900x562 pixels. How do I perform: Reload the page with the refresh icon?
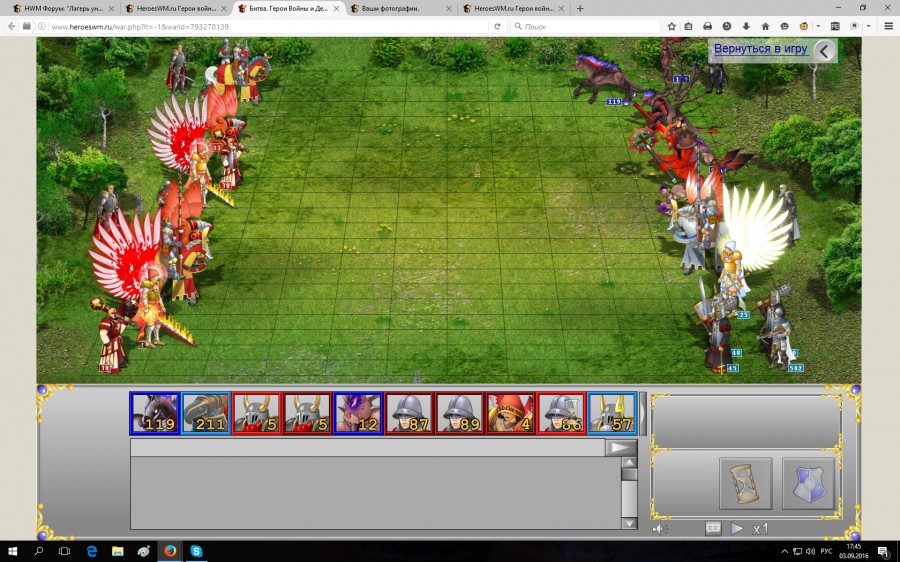pos(497,26)
